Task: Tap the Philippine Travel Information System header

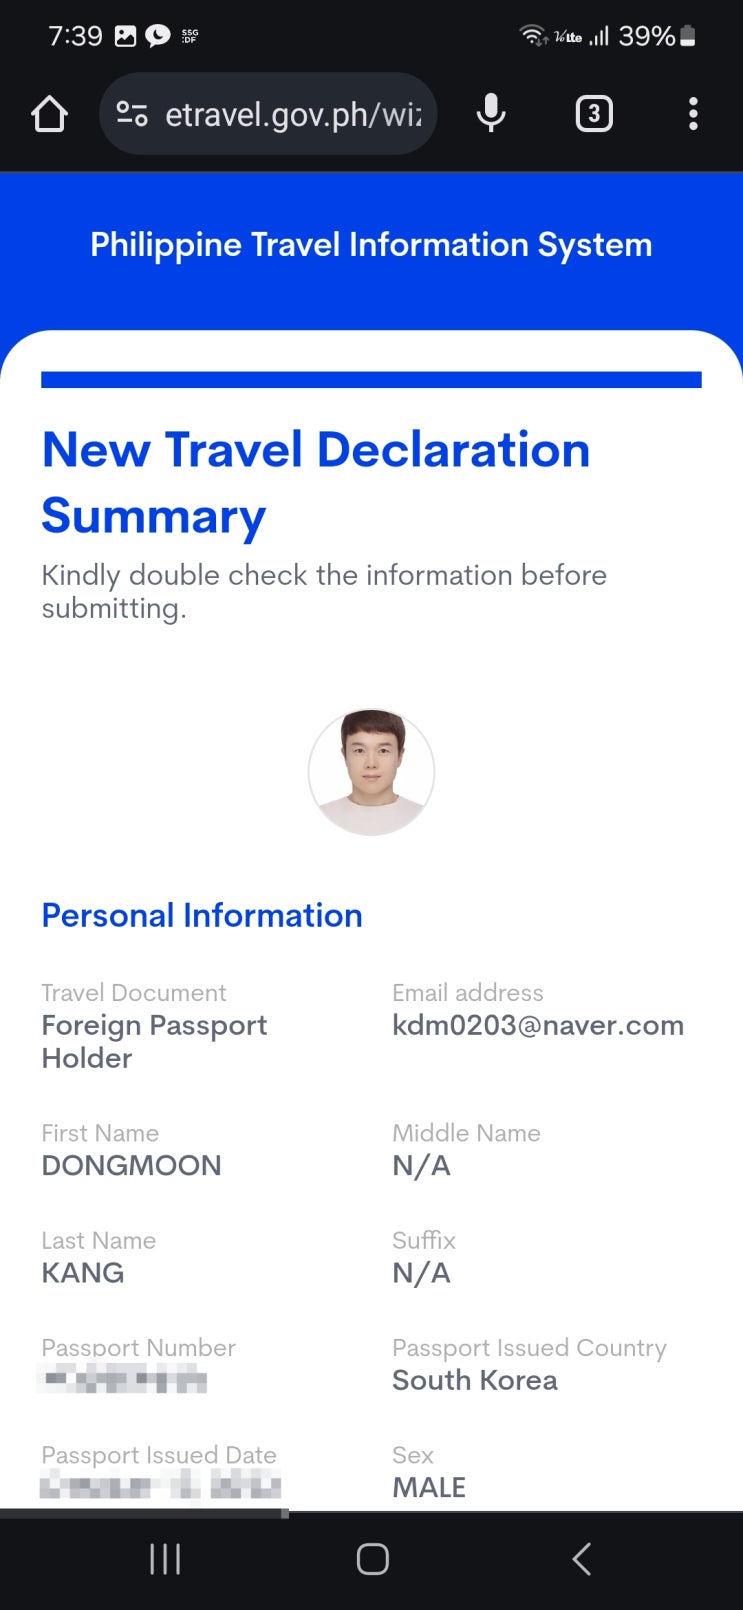Action: (x=371, y=245)
